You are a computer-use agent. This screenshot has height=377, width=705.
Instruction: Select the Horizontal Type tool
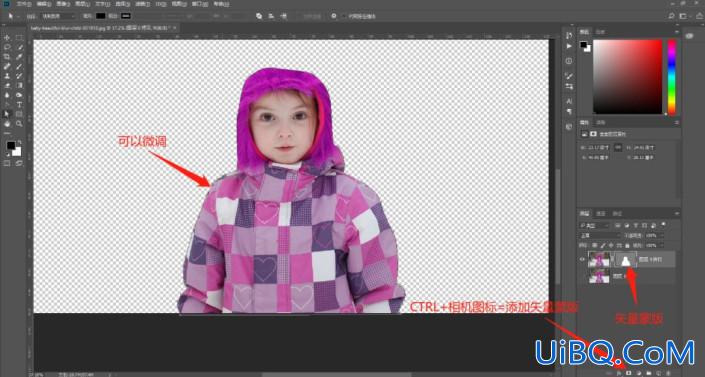click(x=19, y=105)
